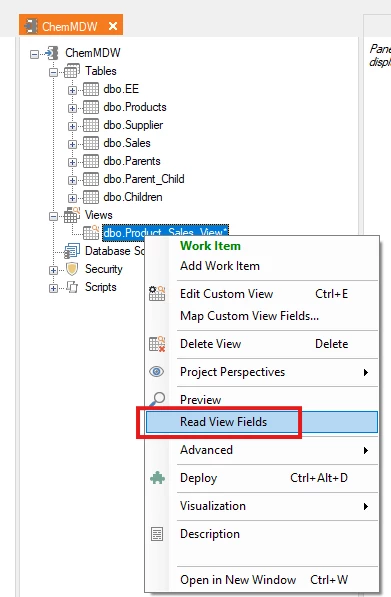The width and height of the screenshot is (391, 597).
Task: Click the Edit Custom View gear icon
Action: click(157, 294)
